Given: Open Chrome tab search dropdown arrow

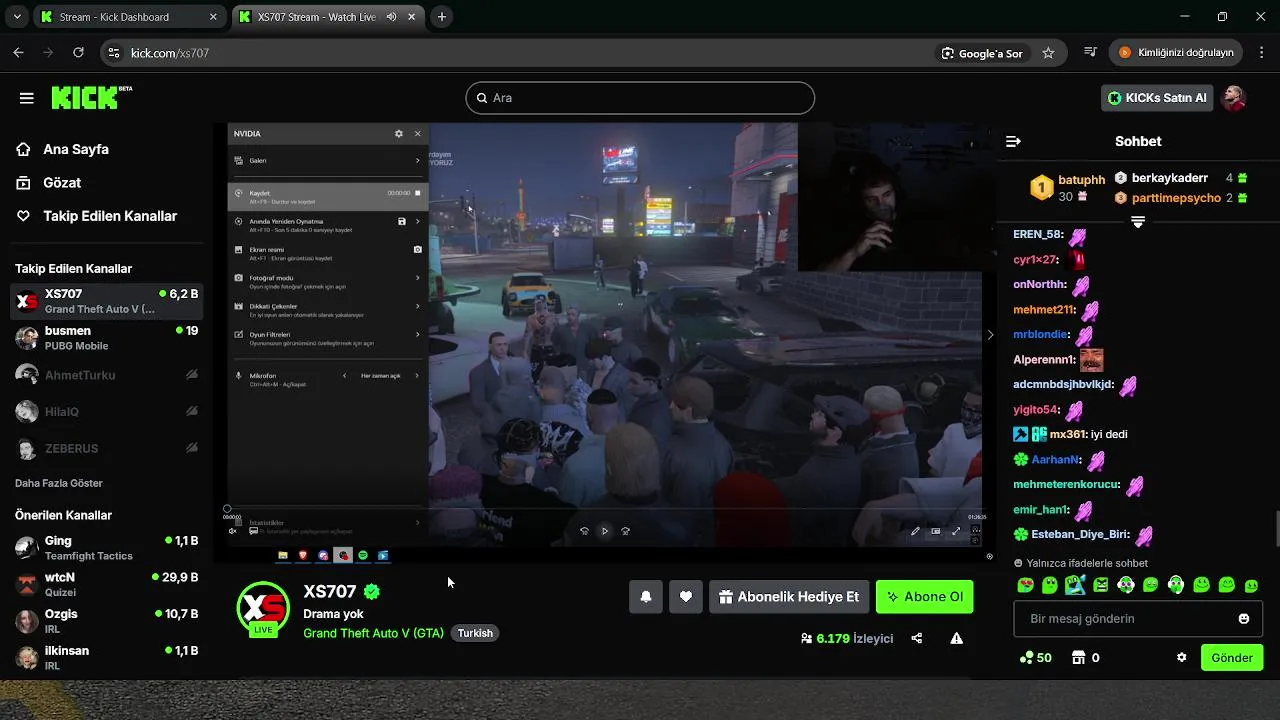Looking at the screenshot, I should (17, 17).
